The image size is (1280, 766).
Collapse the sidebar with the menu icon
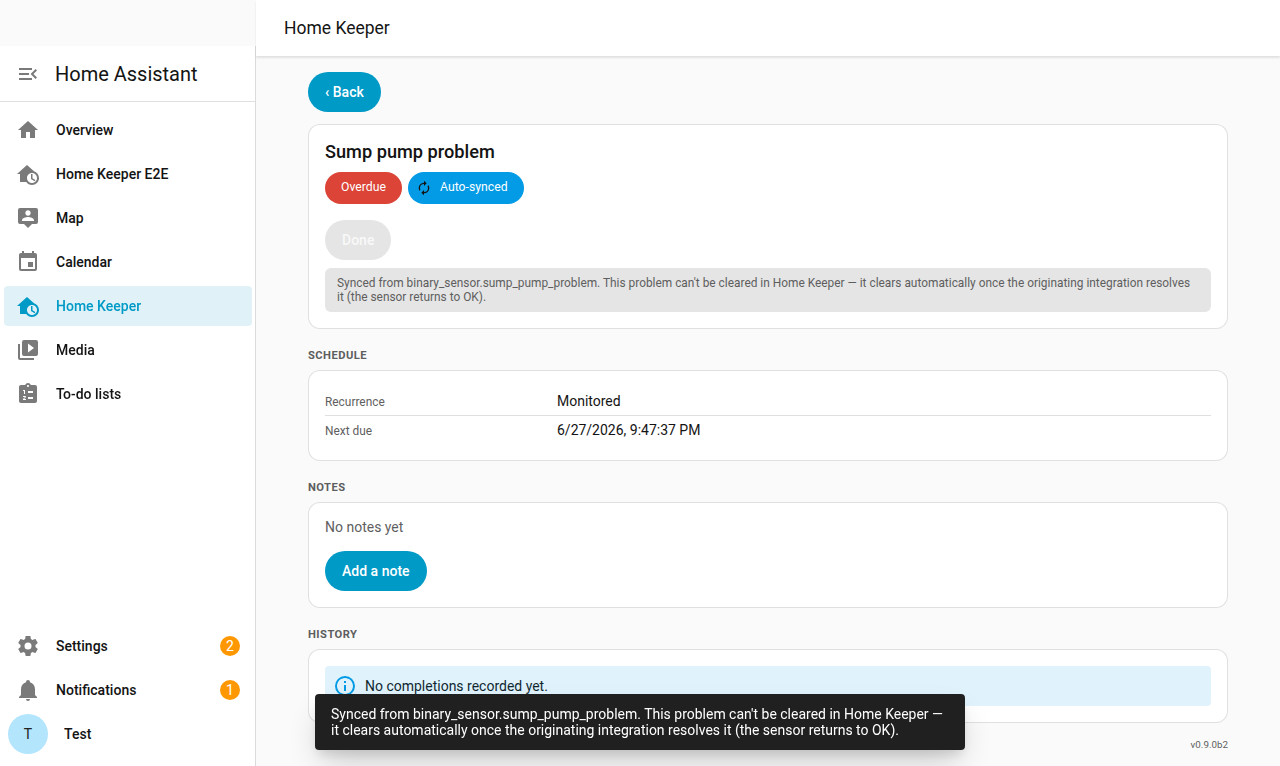[28, 74]
